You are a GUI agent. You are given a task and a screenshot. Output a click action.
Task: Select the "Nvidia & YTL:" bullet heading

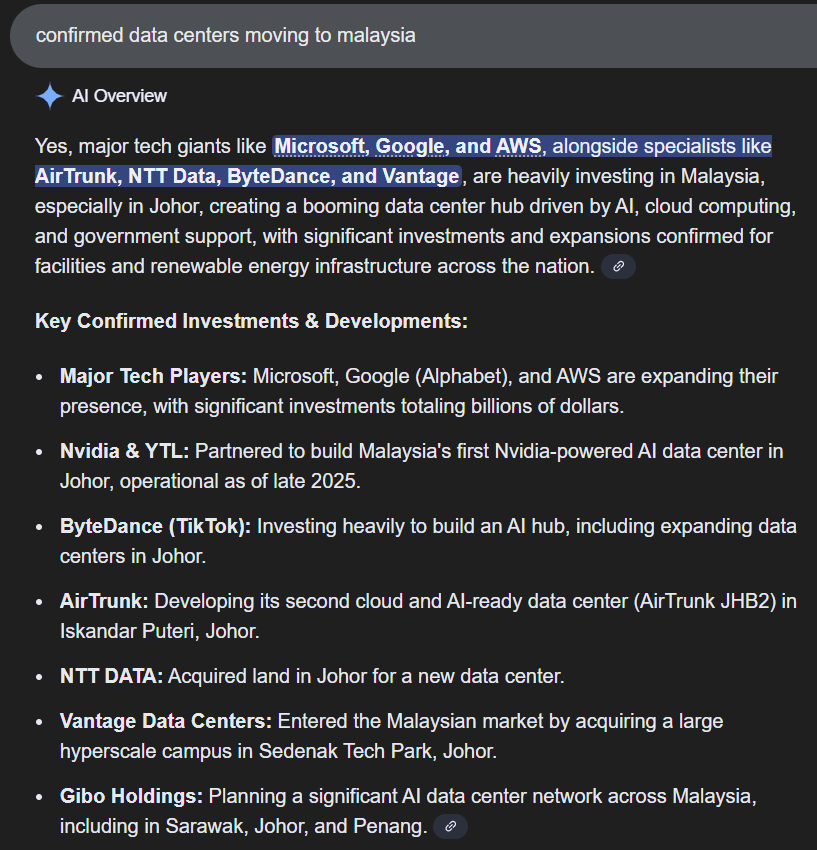[x=124, y=451]
